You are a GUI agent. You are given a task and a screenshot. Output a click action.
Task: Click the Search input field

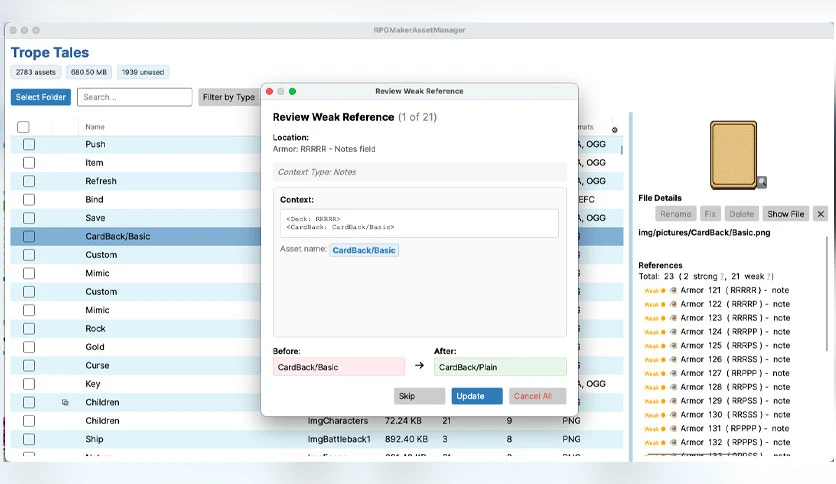coord(134,97)
